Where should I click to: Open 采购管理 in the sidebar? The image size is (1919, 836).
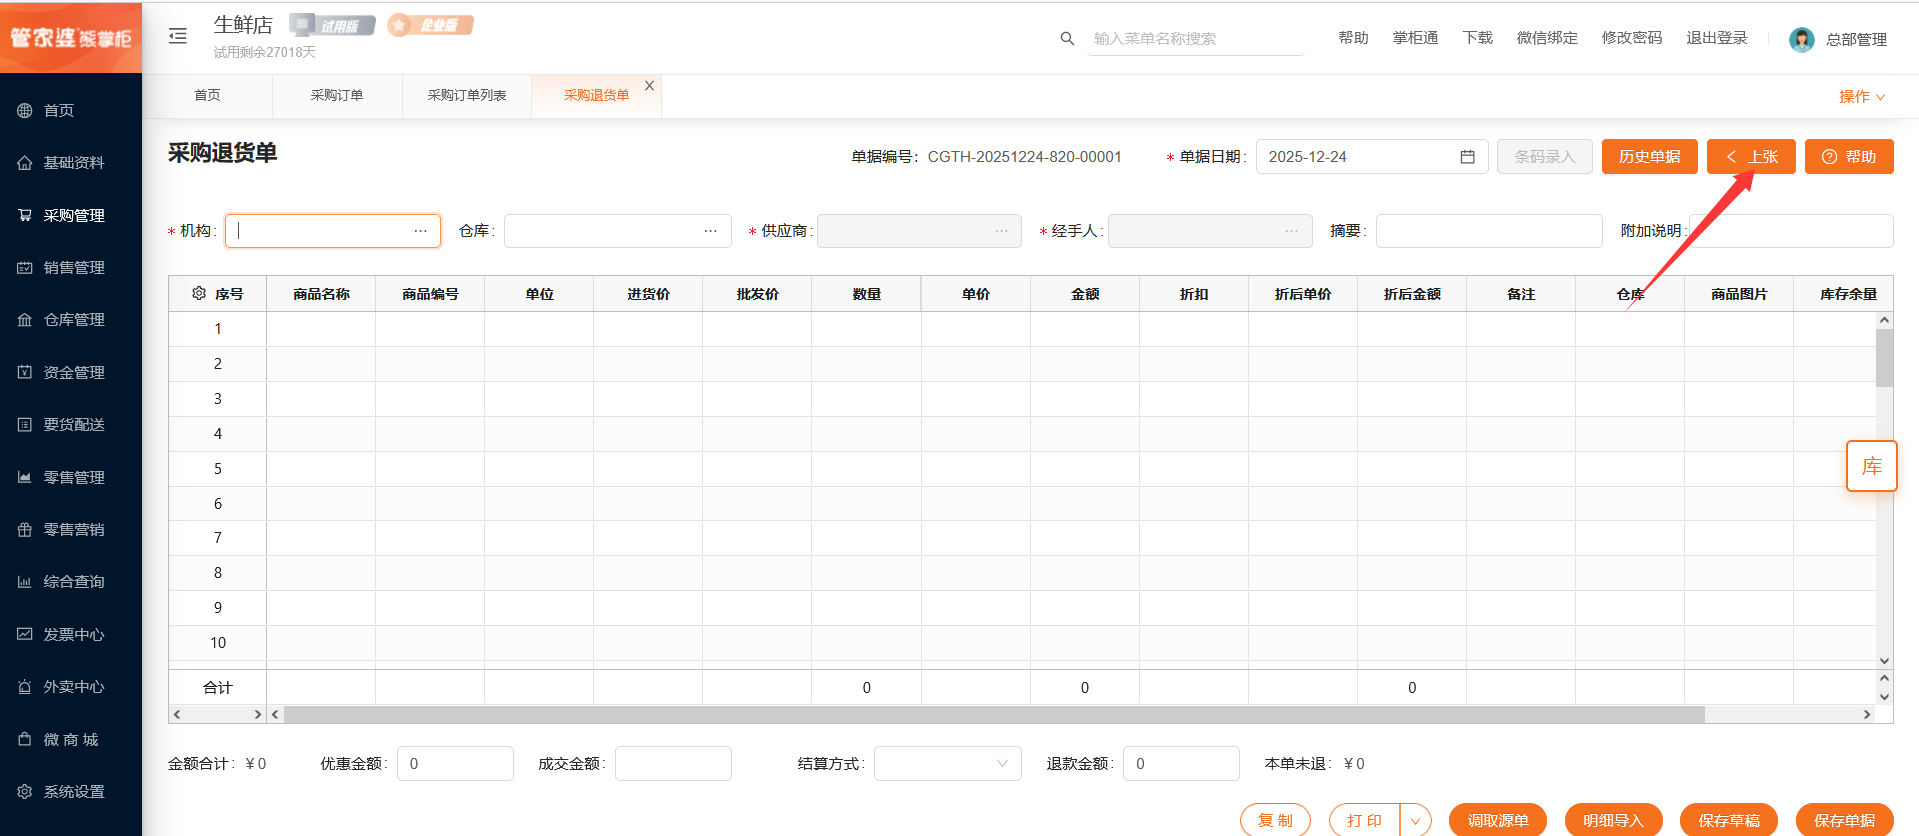click(x=73, y=215)
